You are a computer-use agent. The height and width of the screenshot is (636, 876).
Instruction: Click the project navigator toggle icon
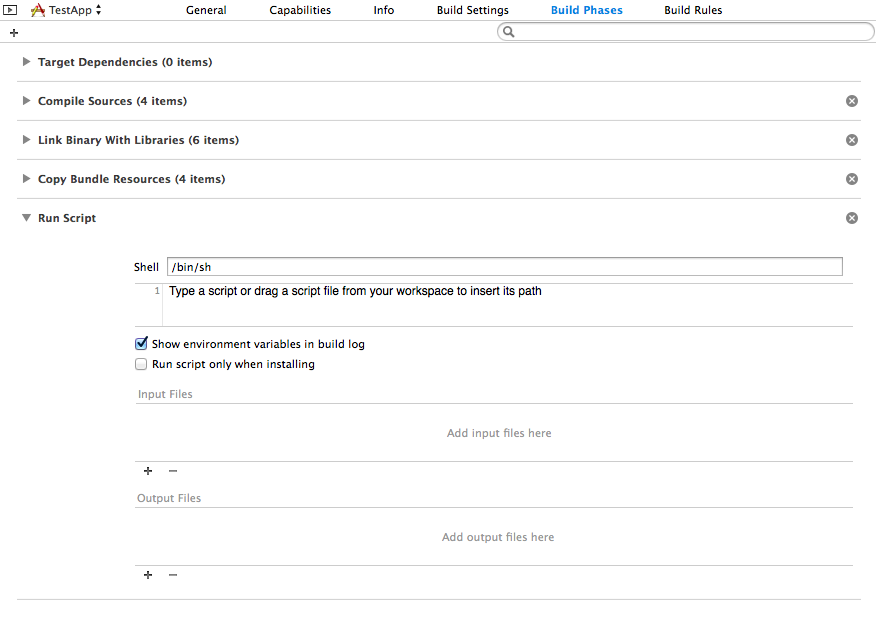click(x=10, y=10)
